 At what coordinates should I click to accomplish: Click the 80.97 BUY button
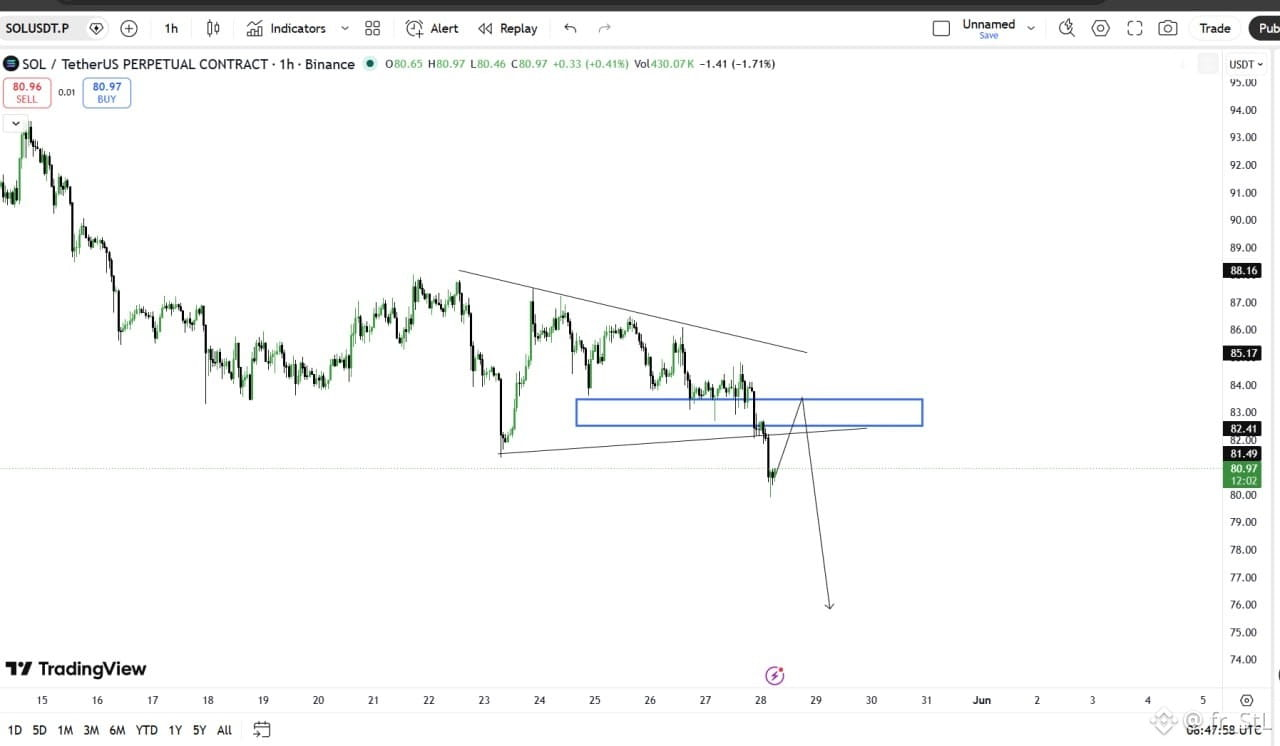[x=107, y=93]
